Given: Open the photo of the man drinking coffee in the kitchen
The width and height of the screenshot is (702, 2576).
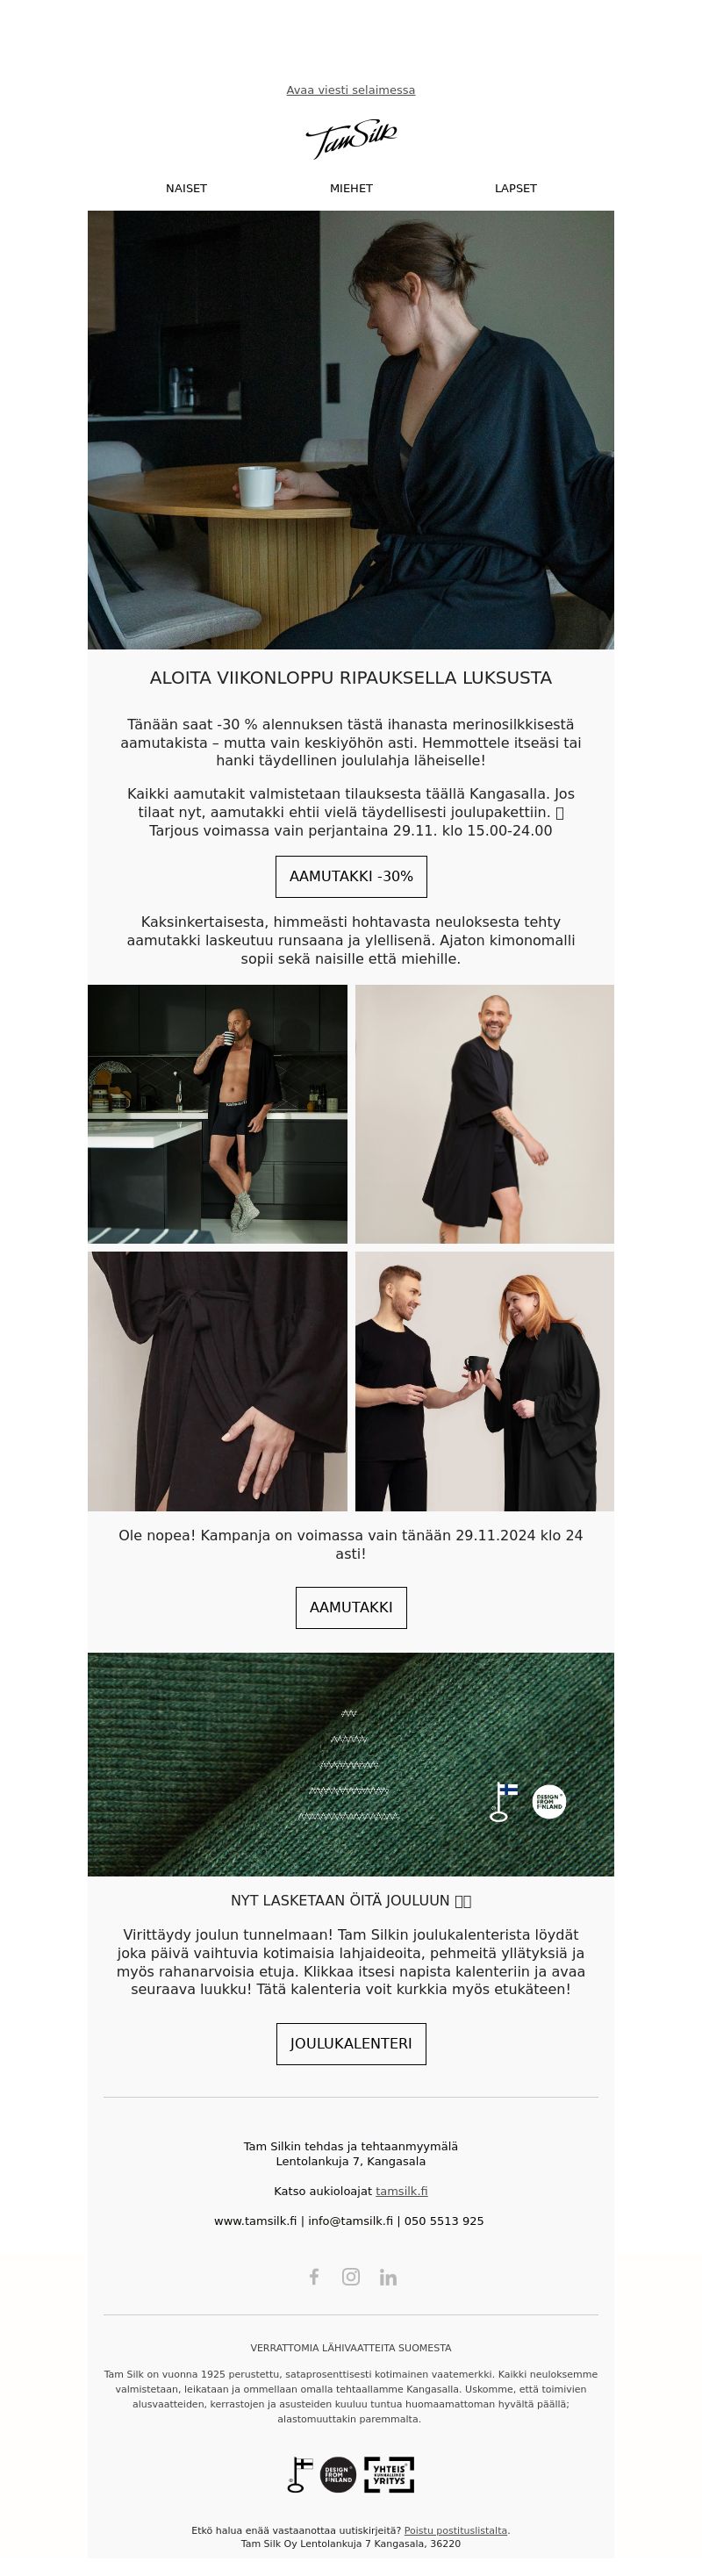Looking at the screenshot, I should pyautogui.click(x=217, y=1114).
